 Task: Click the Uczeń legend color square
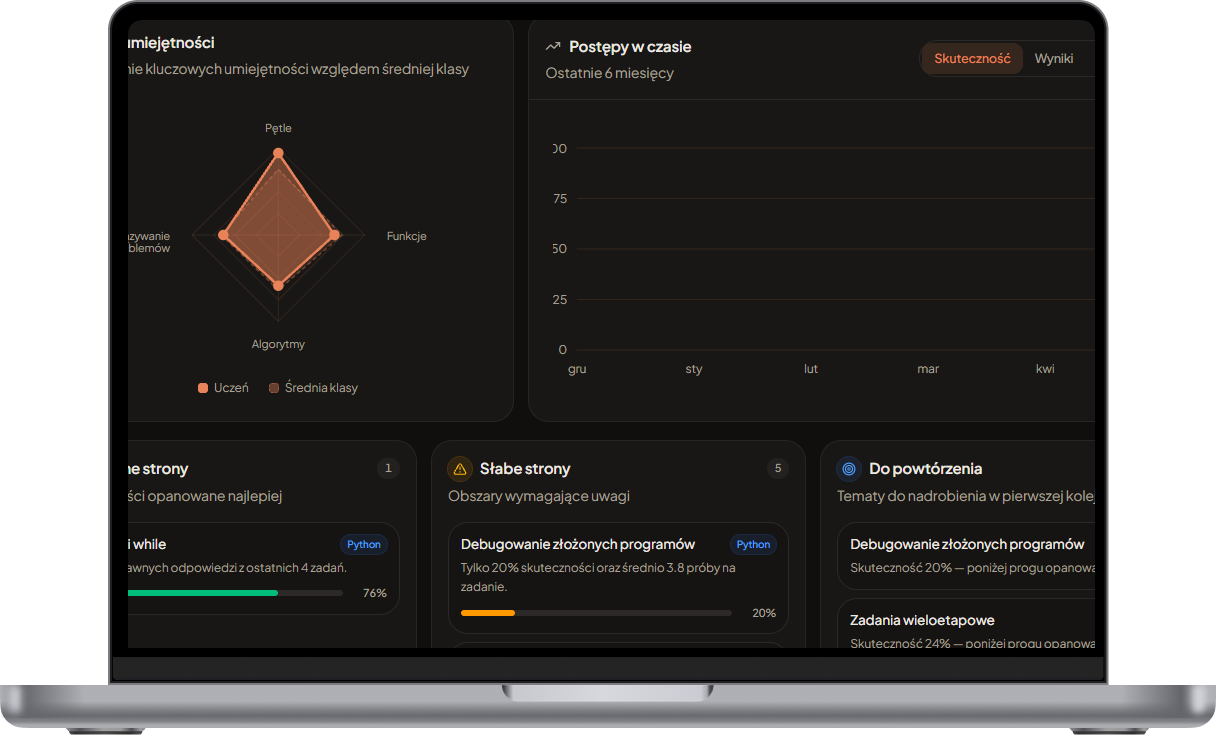click(203, 388)
